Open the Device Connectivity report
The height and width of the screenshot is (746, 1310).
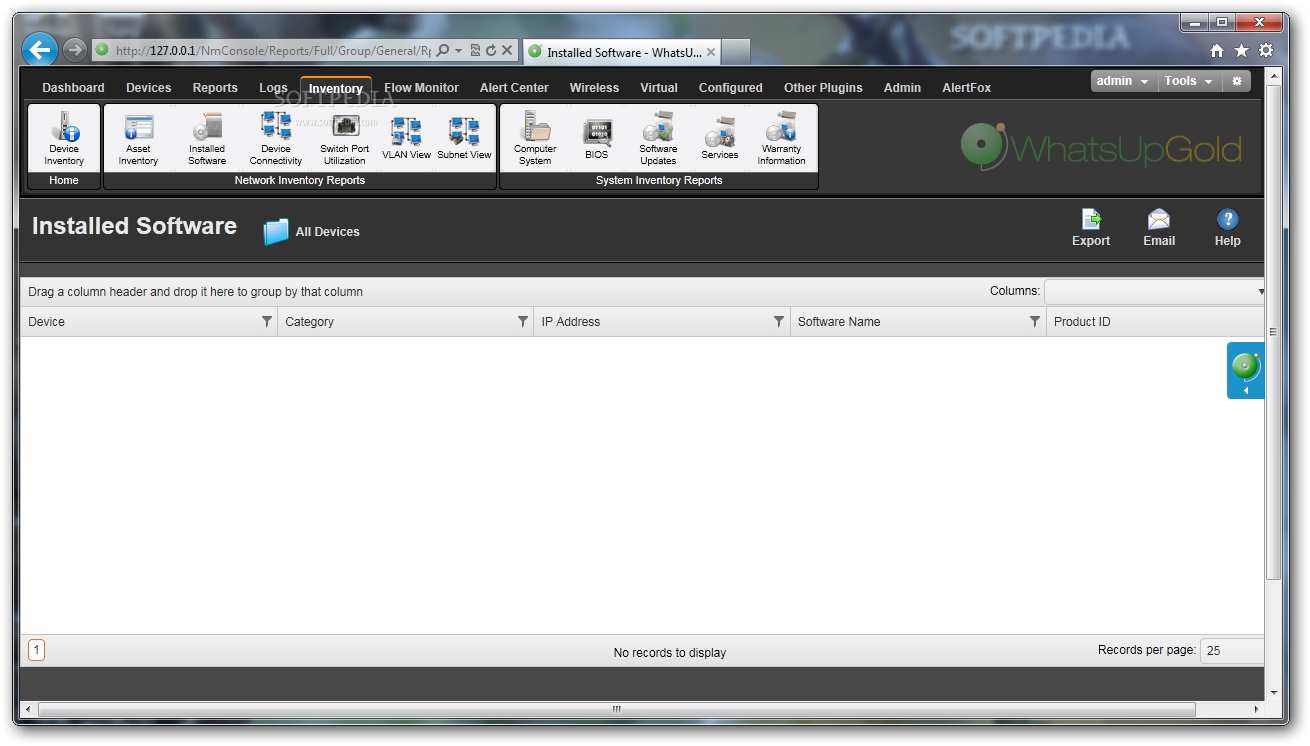pos(275,140)
